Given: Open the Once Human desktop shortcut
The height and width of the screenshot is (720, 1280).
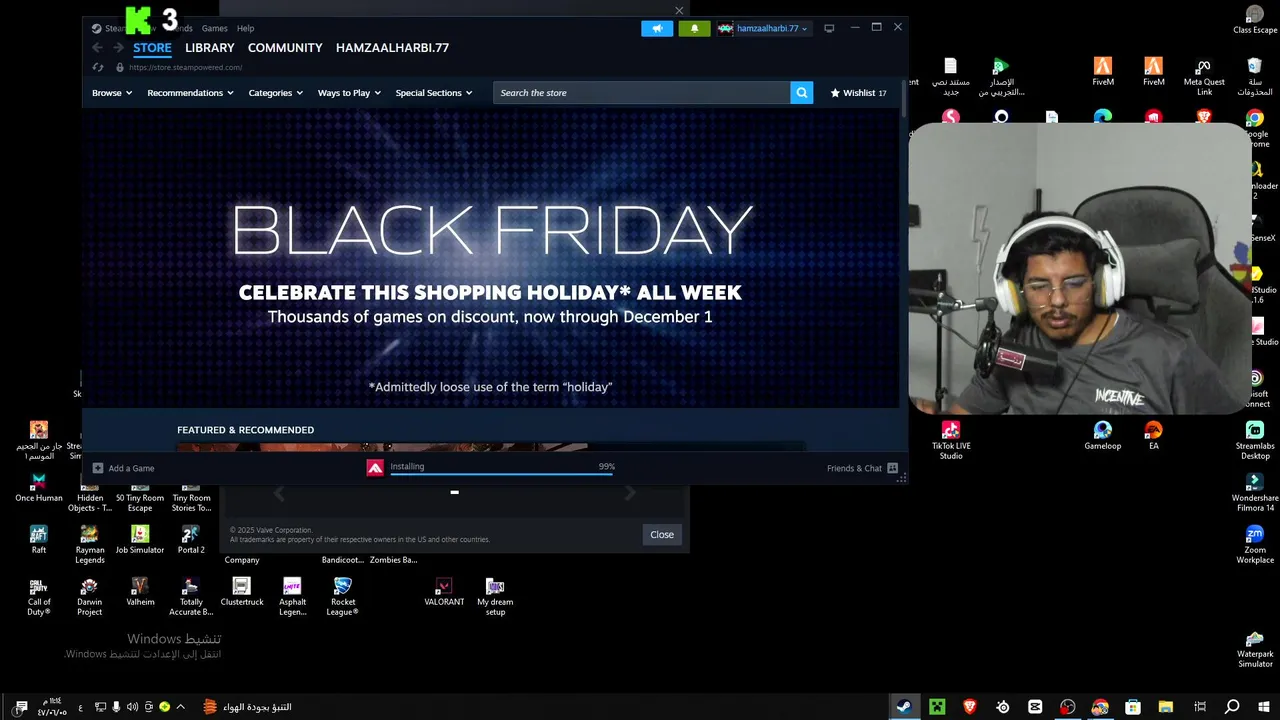Looking at the screenshot, I should (x=39, y=488).
